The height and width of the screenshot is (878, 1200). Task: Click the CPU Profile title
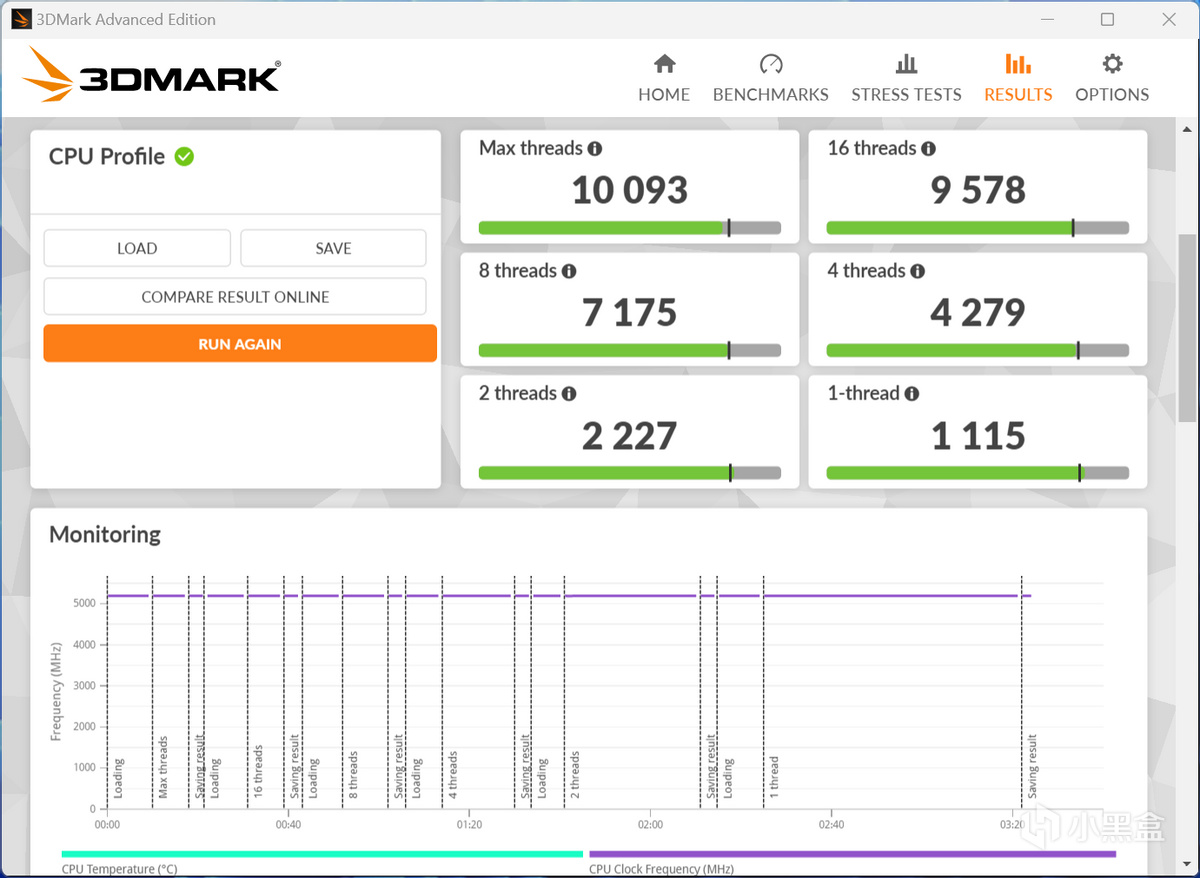107,156
